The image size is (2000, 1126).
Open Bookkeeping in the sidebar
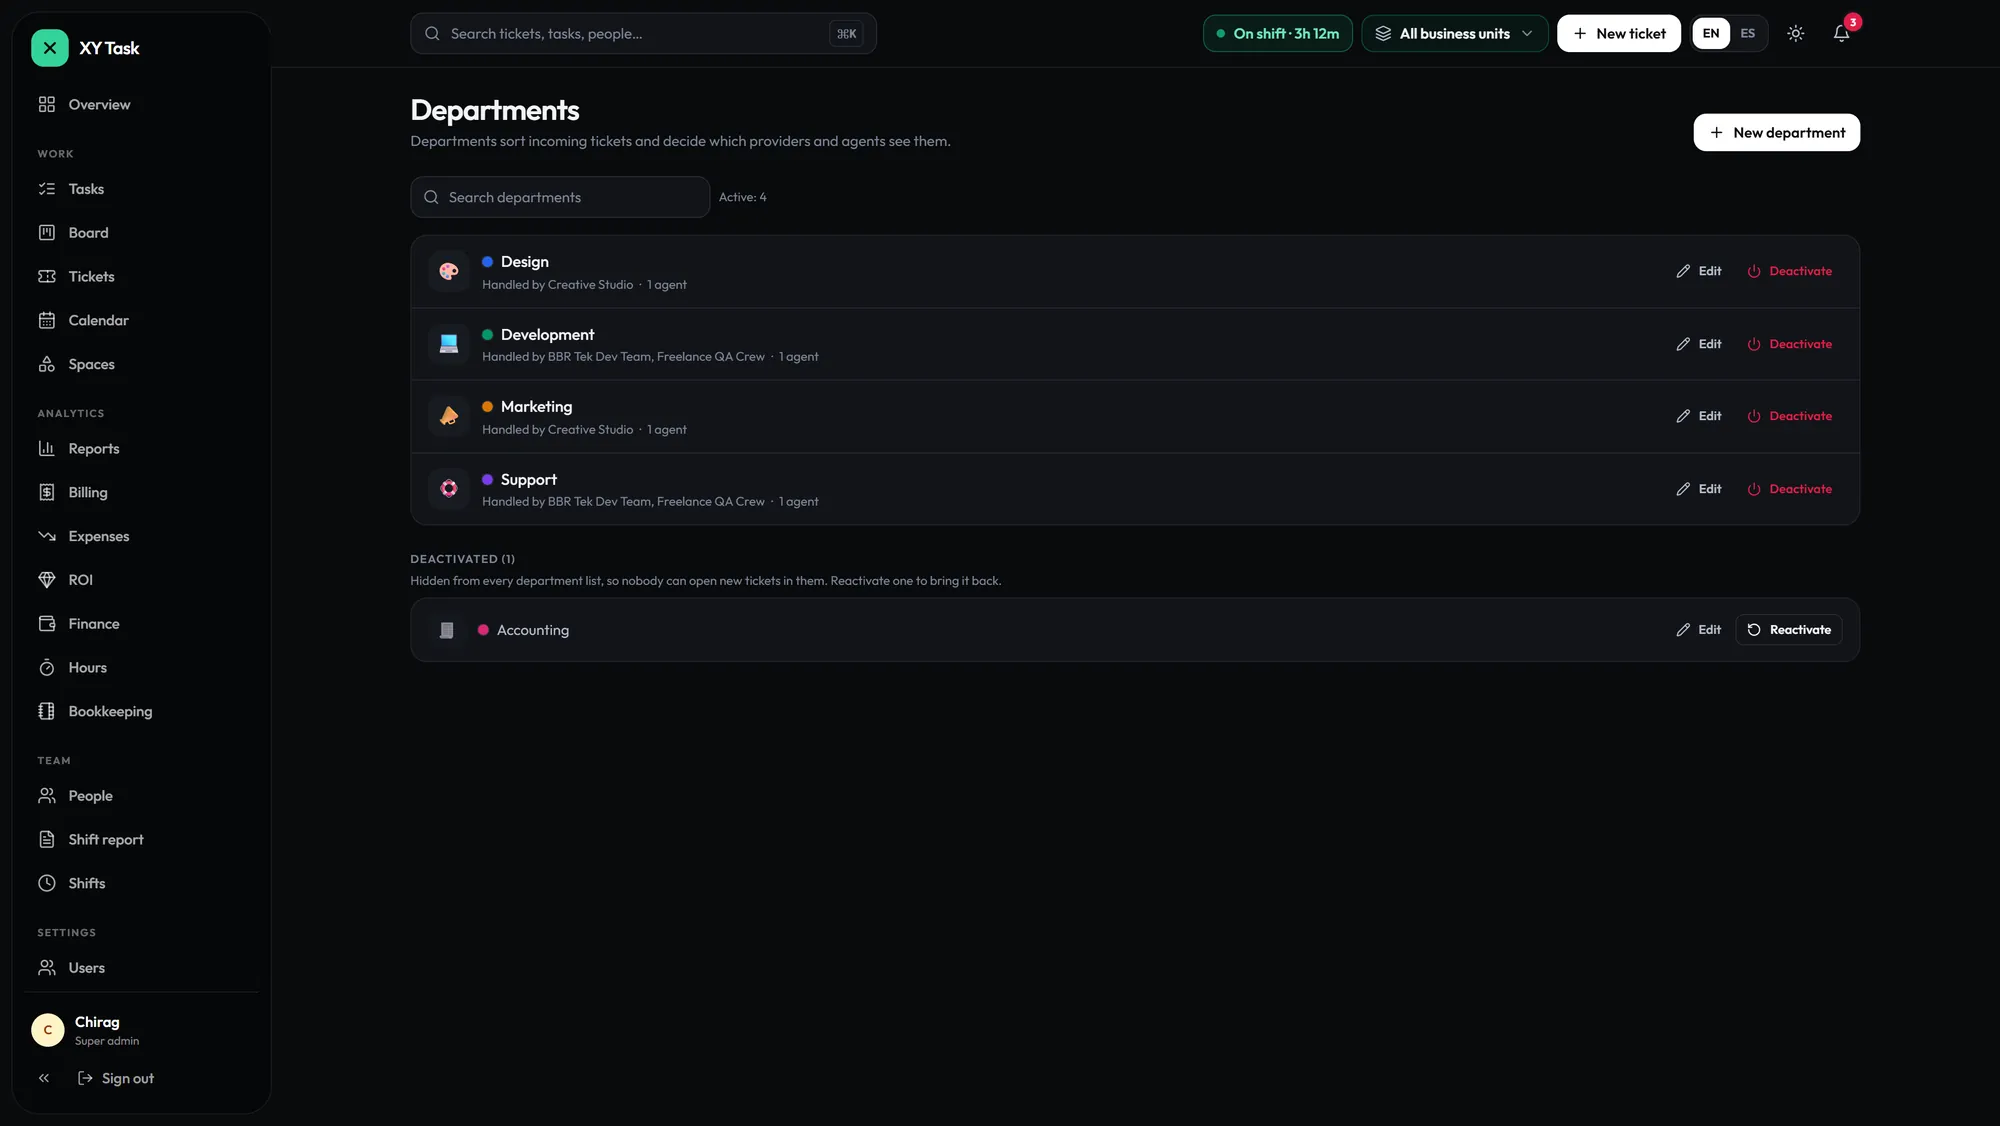[140, 712]
